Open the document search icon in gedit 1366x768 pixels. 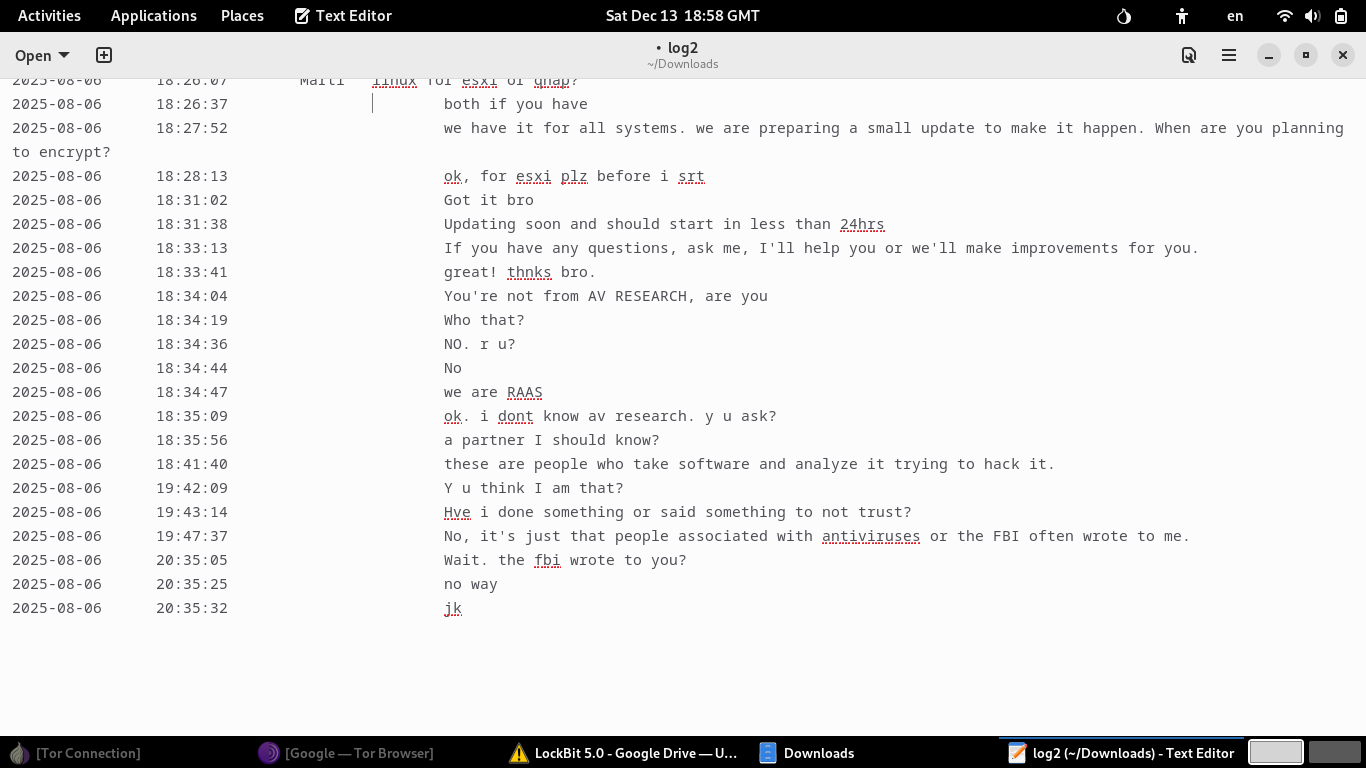[1188, 55]
